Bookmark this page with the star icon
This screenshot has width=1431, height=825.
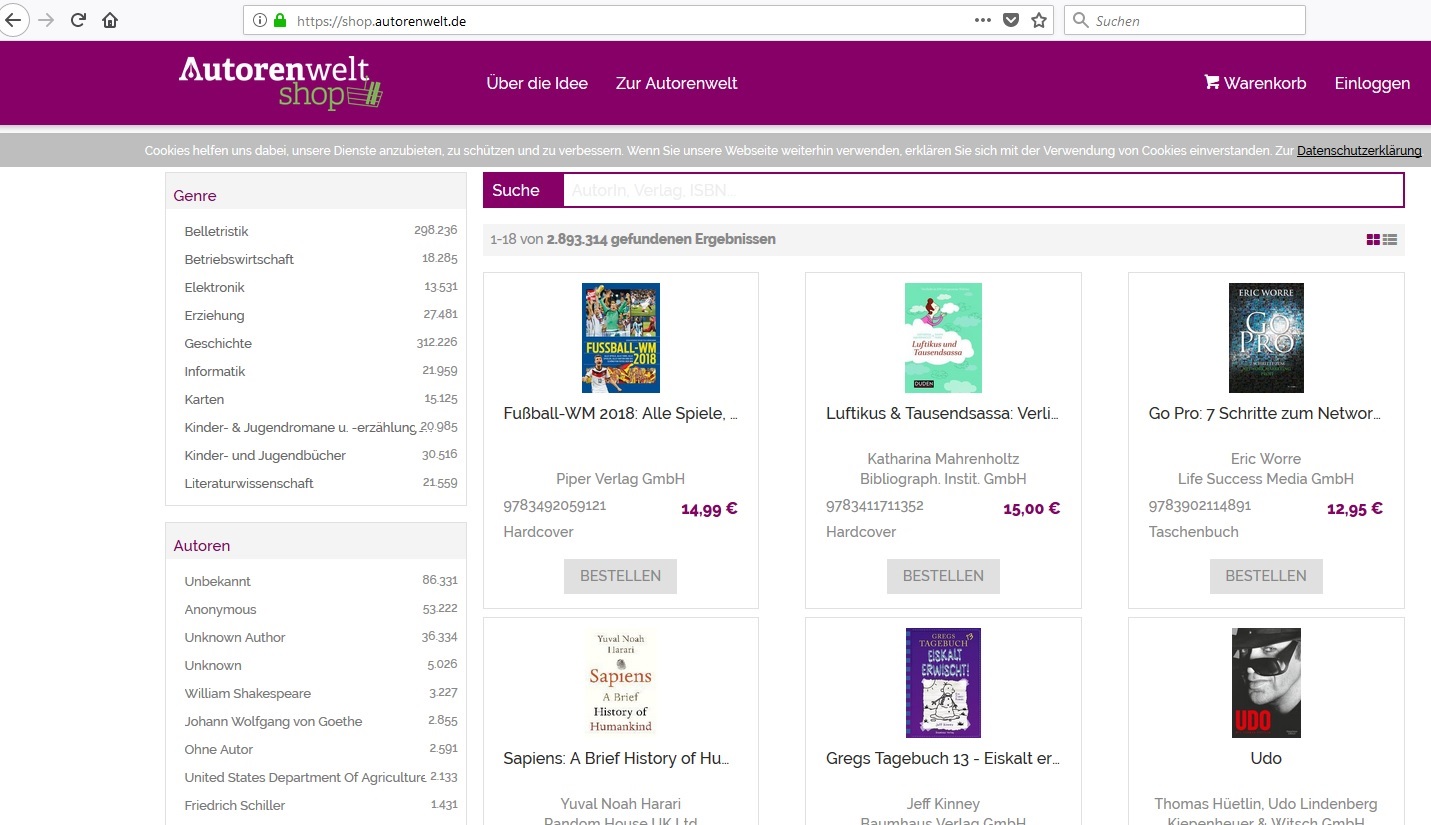[1039, 20]
